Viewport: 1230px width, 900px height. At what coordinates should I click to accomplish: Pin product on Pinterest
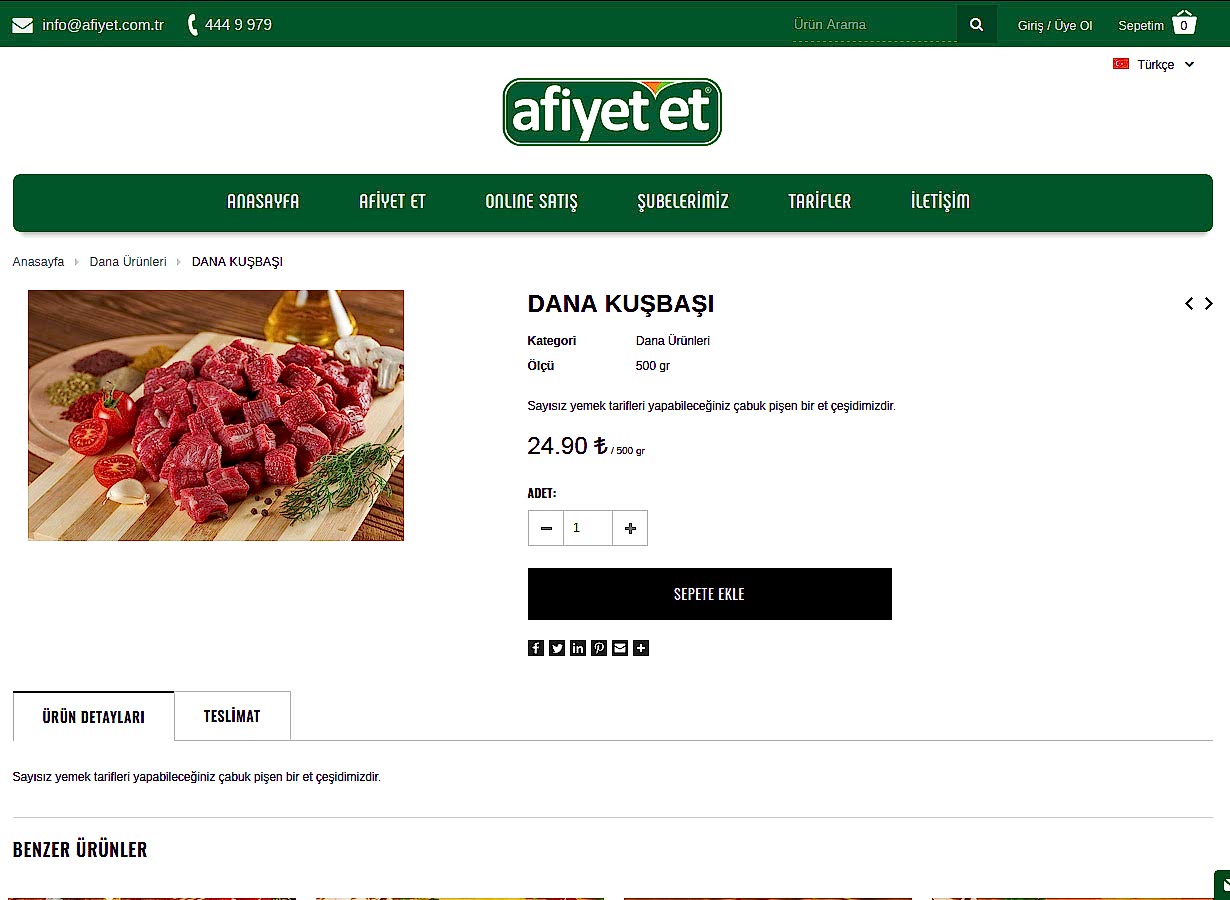[x=599, y=648]
